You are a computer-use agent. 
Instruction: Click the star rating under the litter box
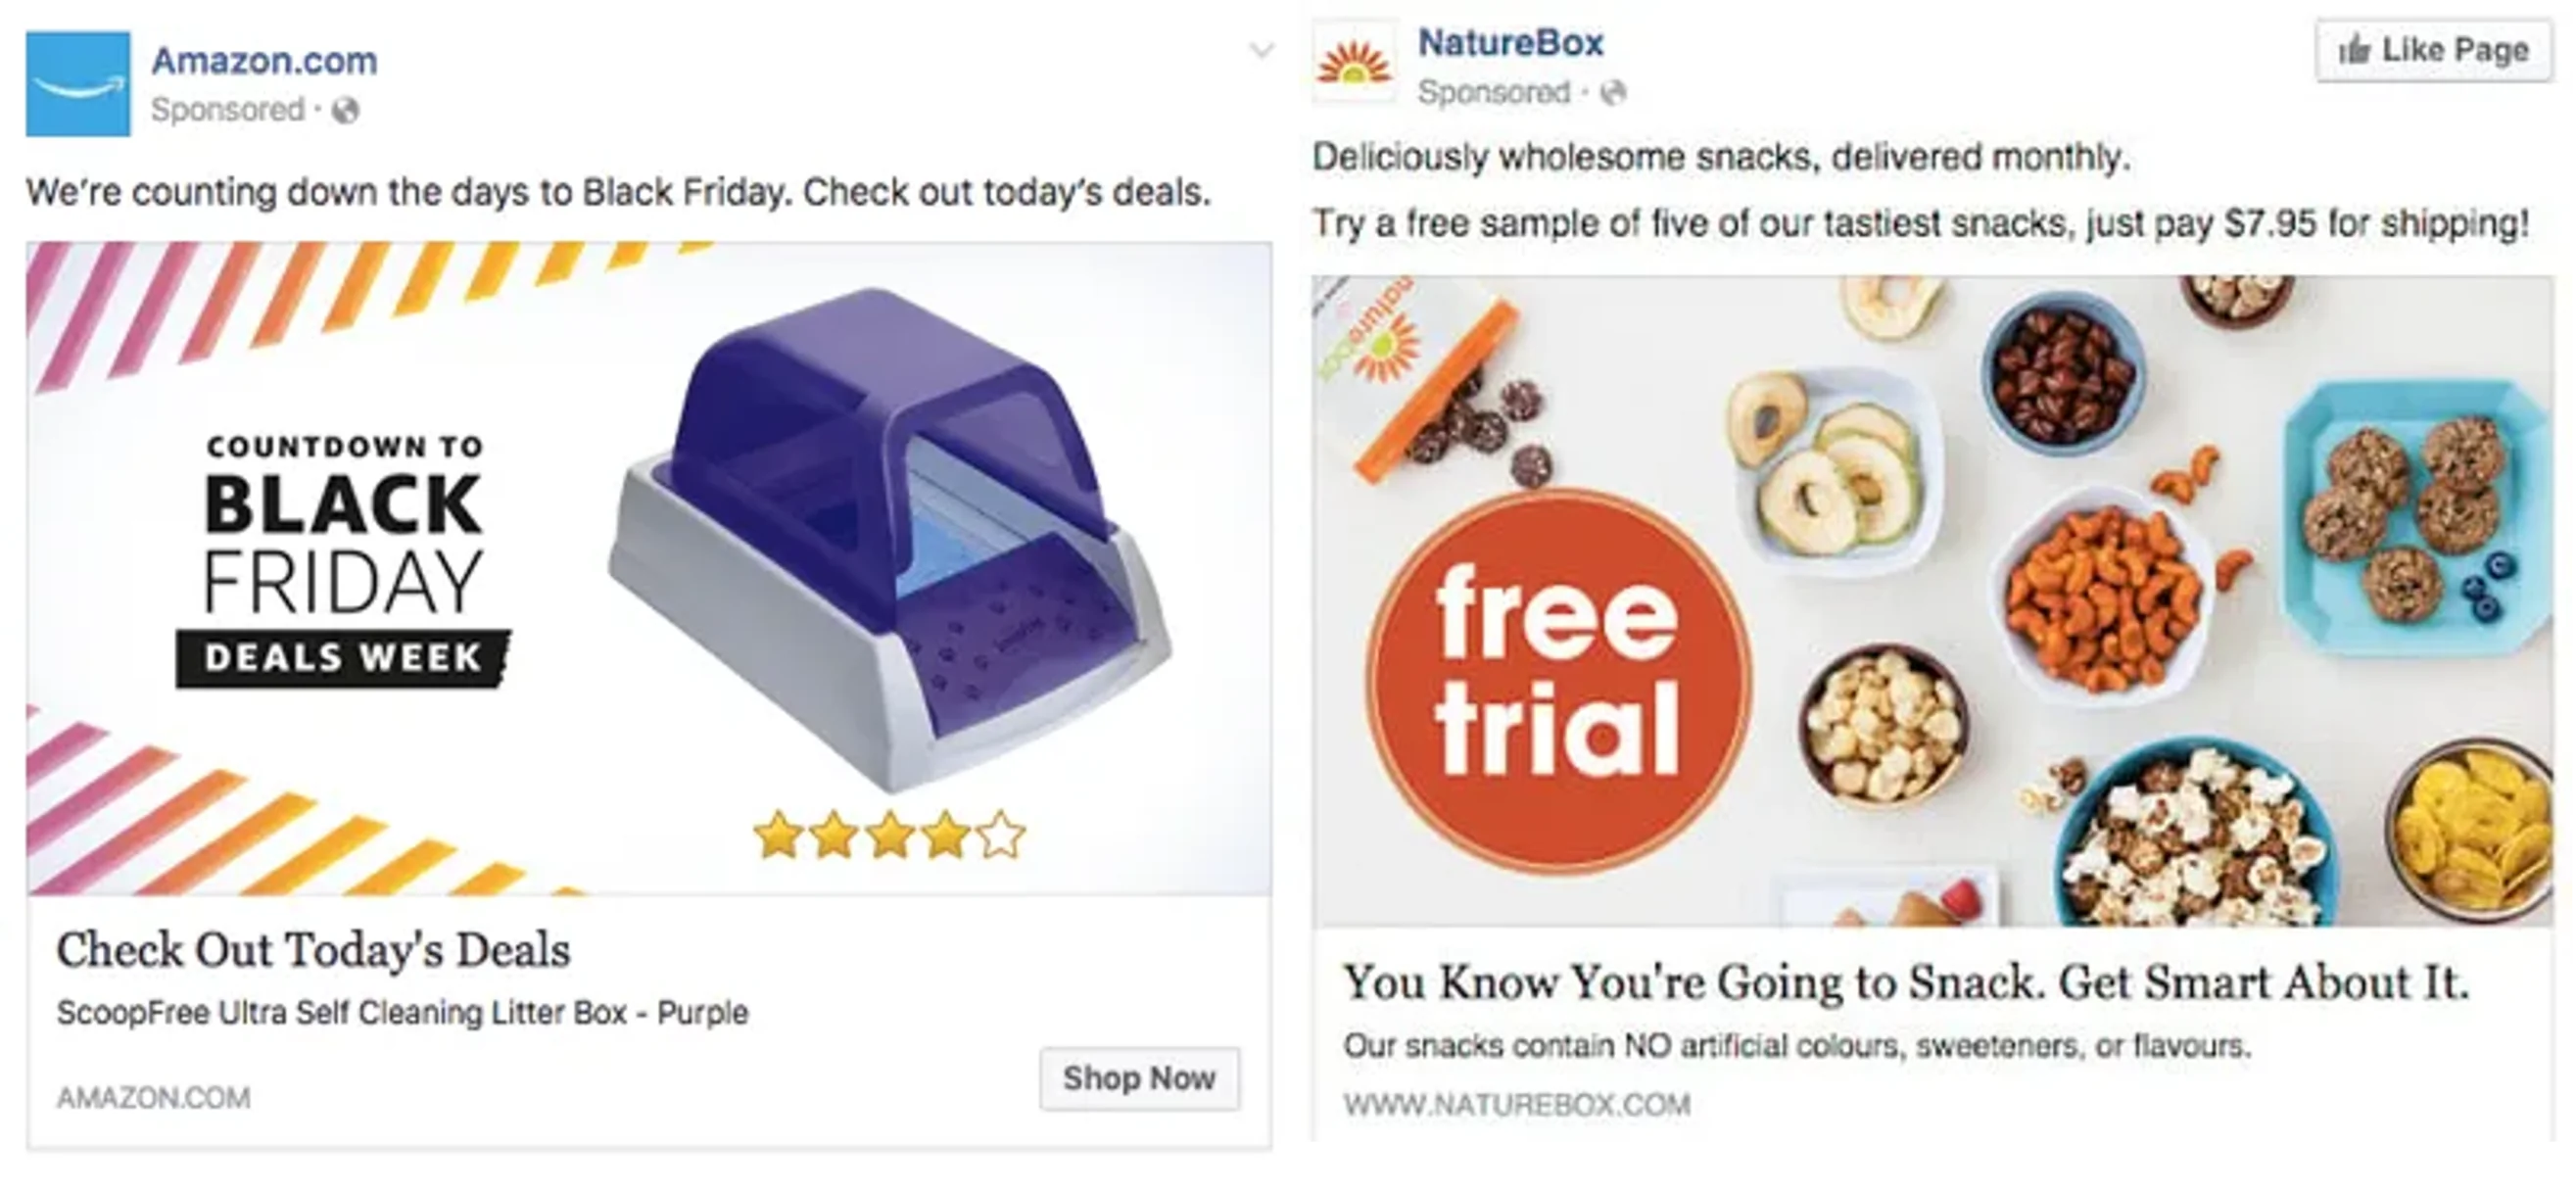pyautogui.click(x=889, y=836)
